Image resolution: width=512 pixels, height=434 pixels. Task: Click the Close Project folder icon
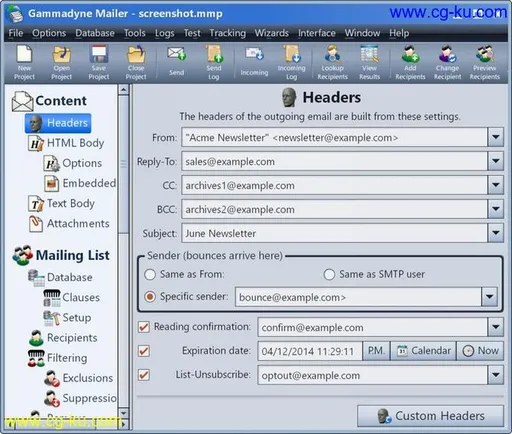[x=136, y=63]
